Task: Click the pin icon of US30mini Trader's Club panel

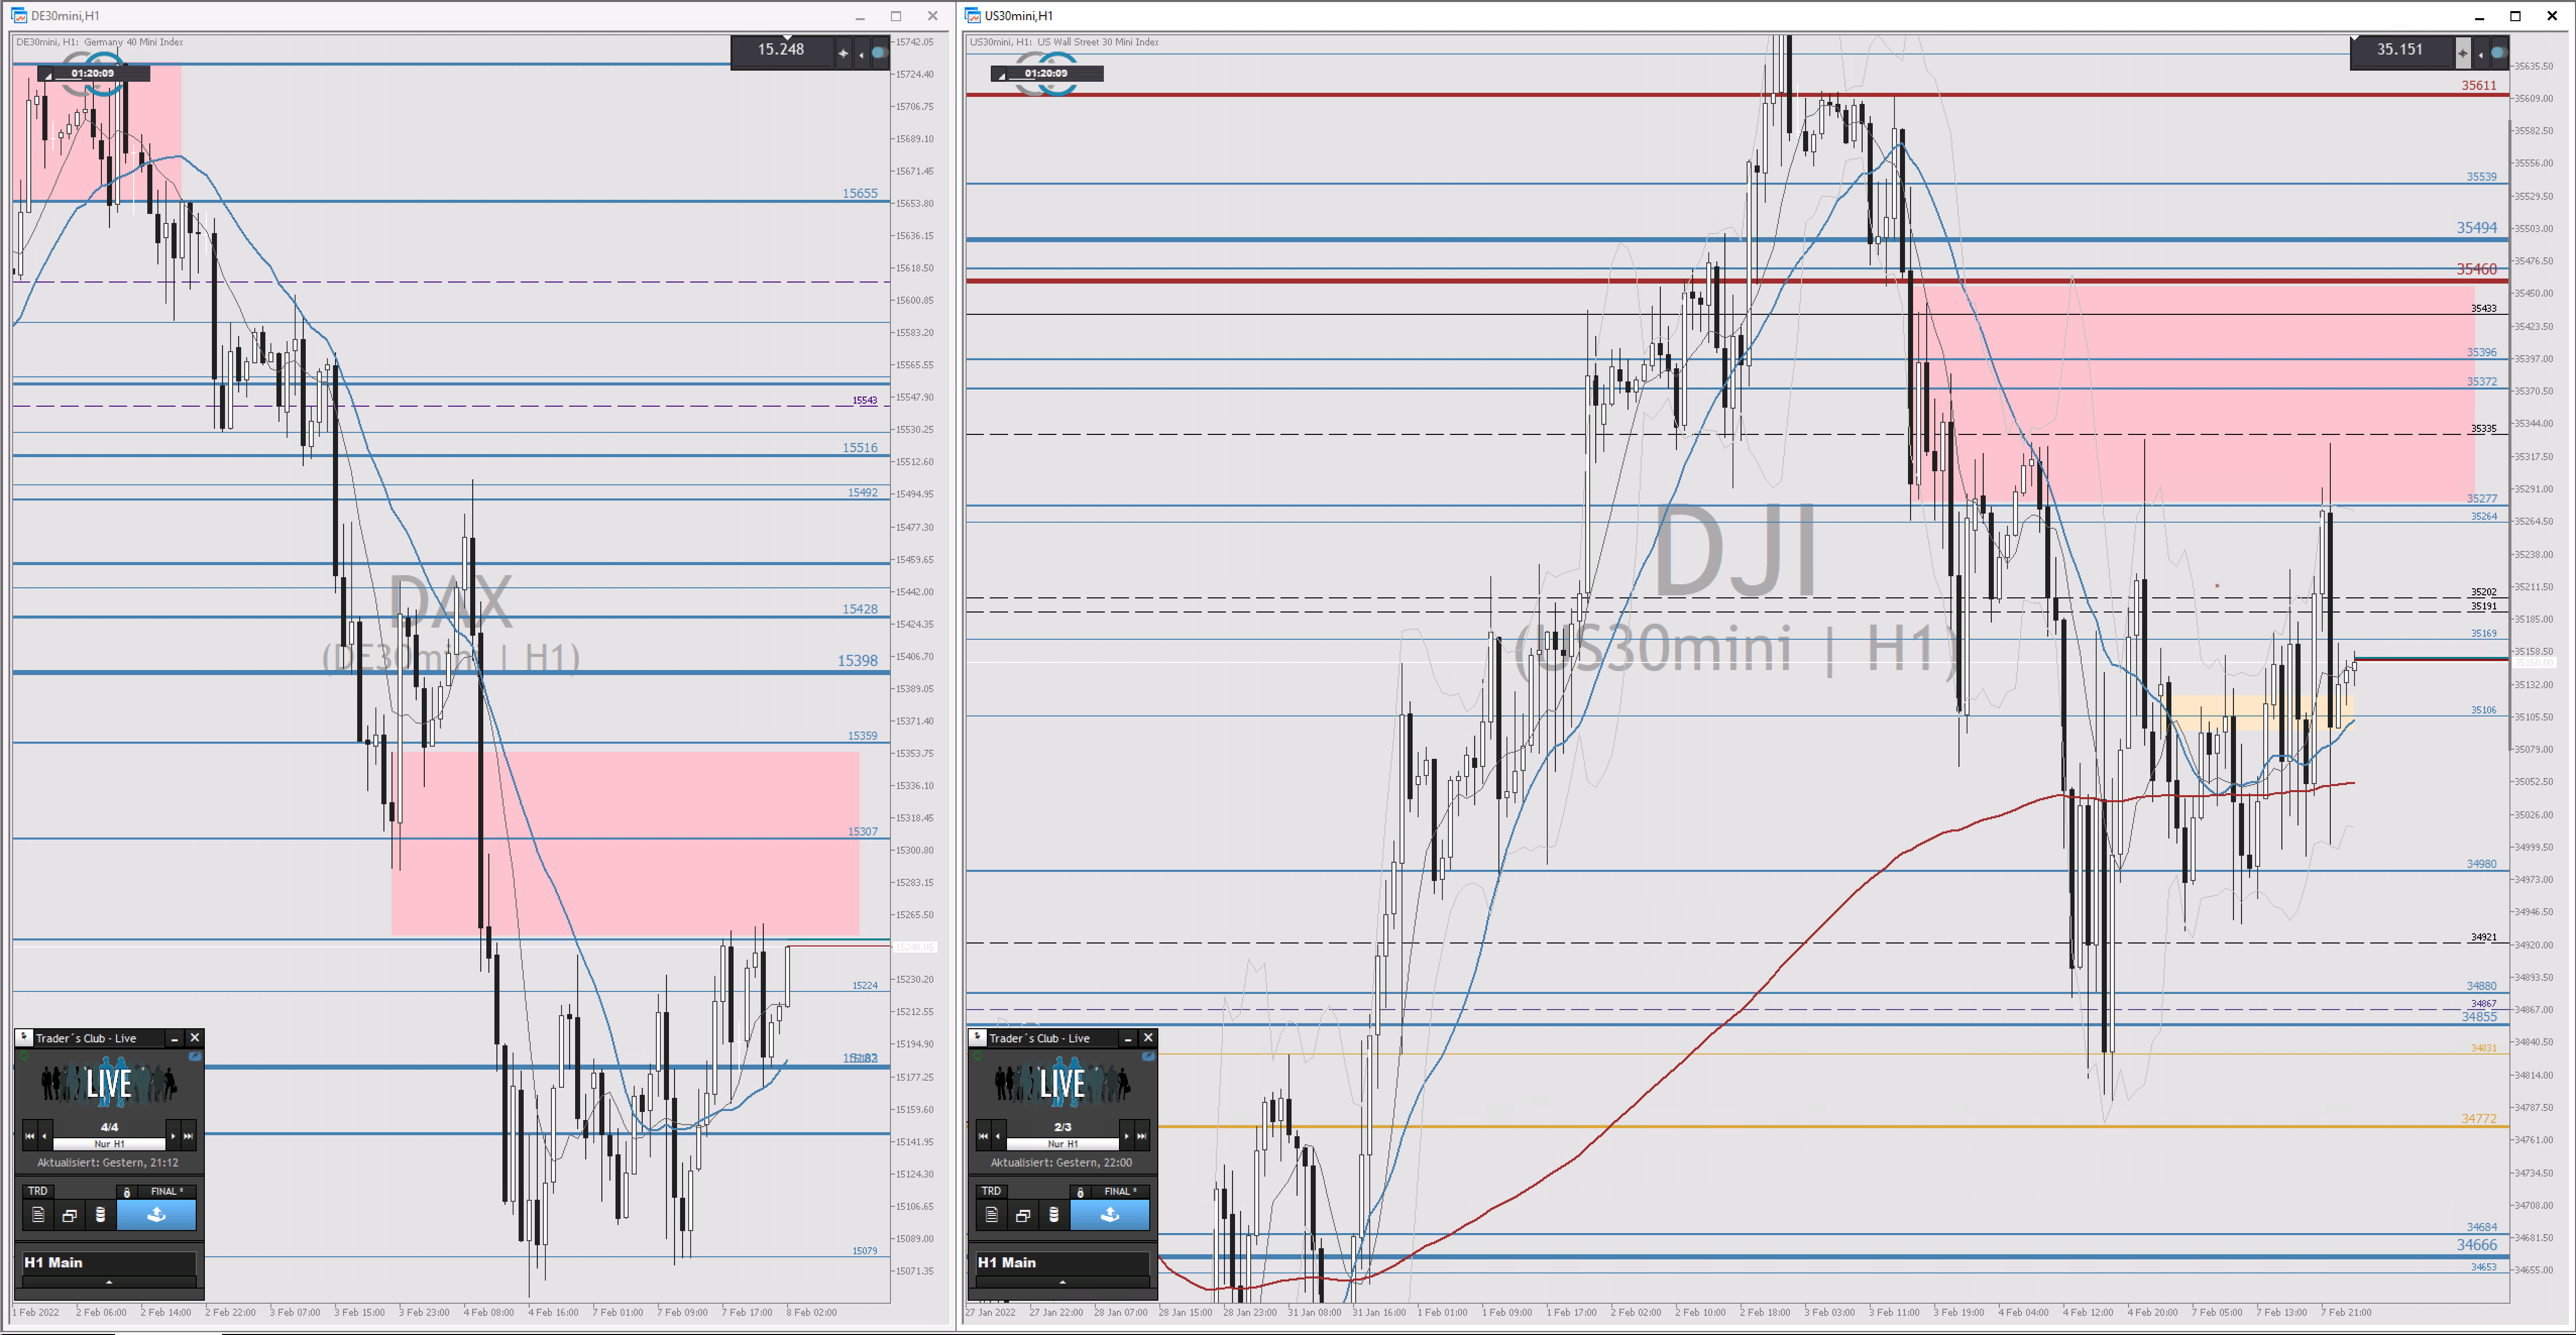Action: coord(978,1037)
